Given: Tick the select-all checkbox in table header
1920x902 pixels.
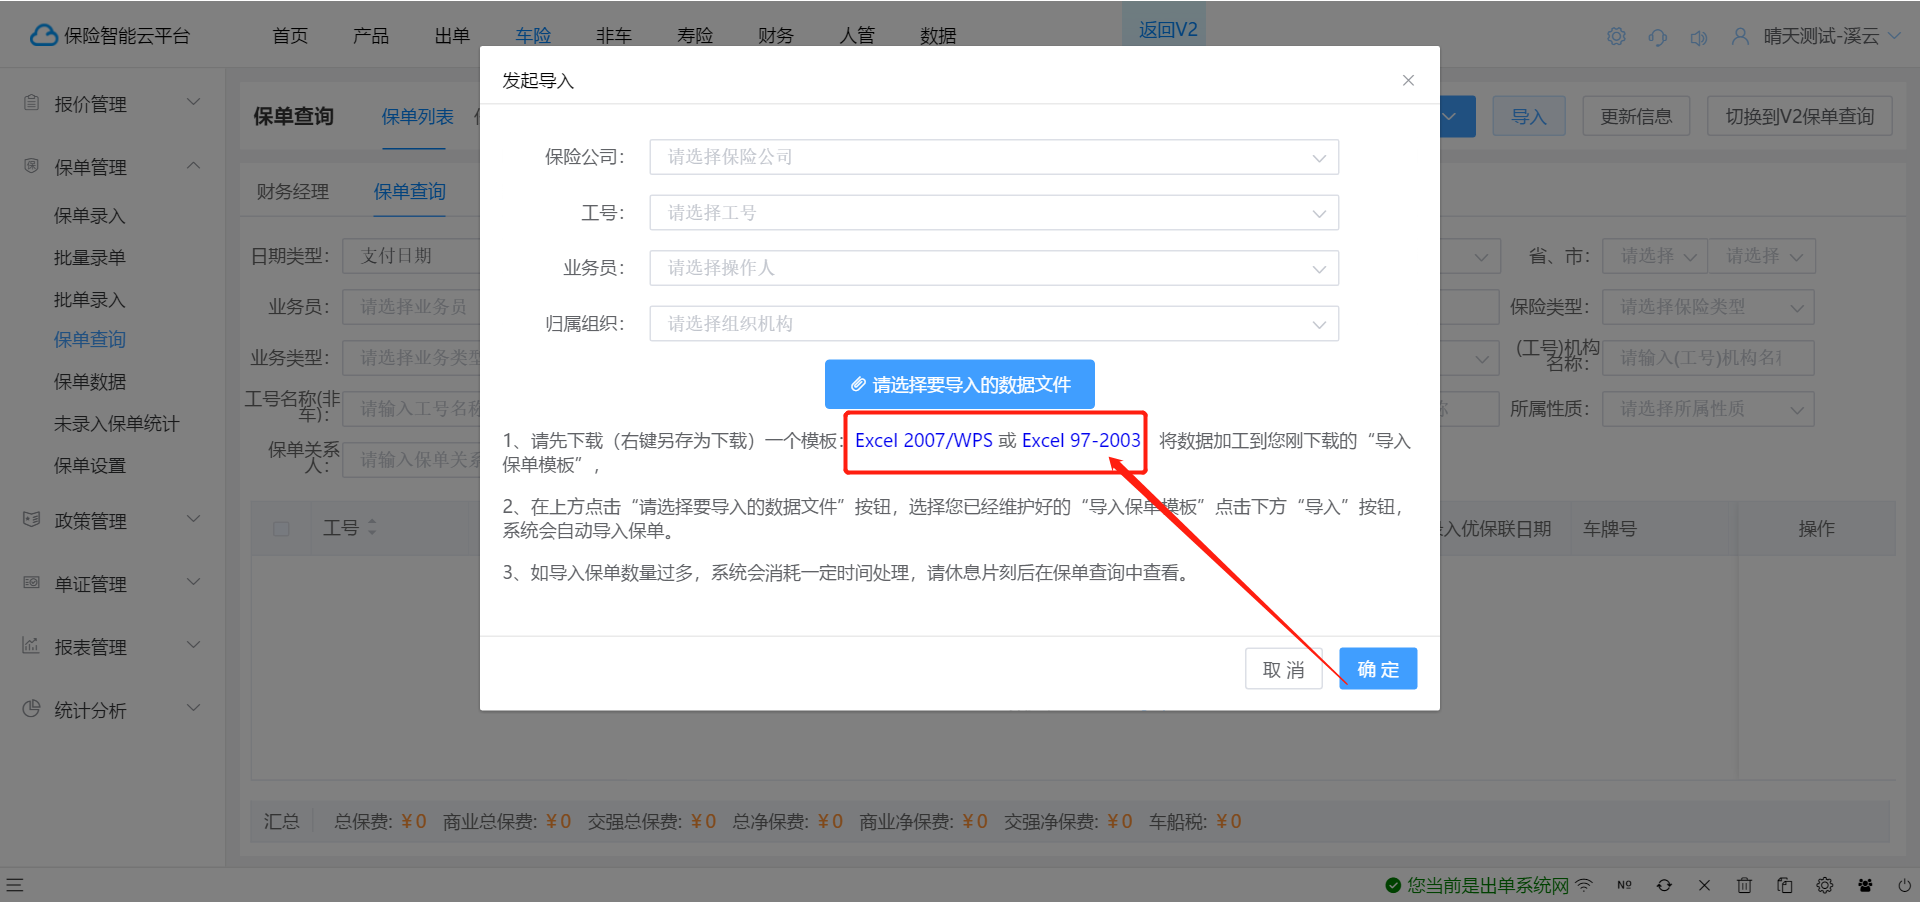Looking at the screenshot, I should [x=281, y=528].
